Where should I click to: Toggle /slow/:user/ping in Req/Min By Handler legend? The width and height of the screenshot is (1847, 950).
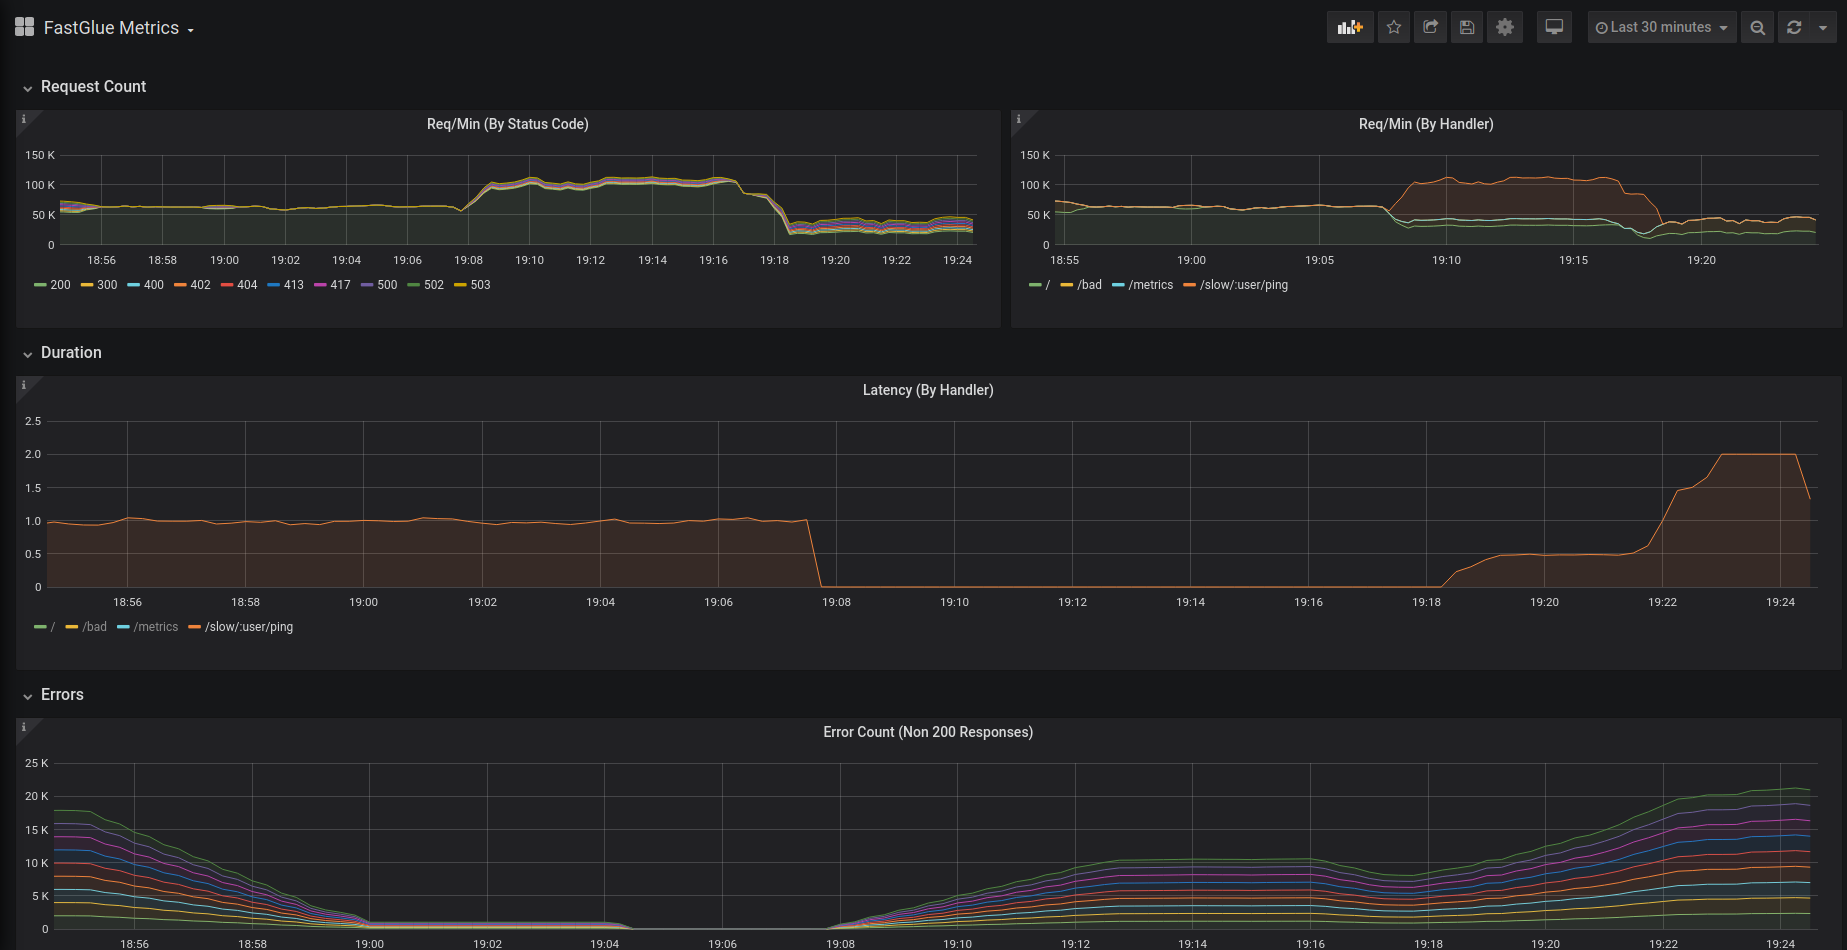coord(1244,285)
